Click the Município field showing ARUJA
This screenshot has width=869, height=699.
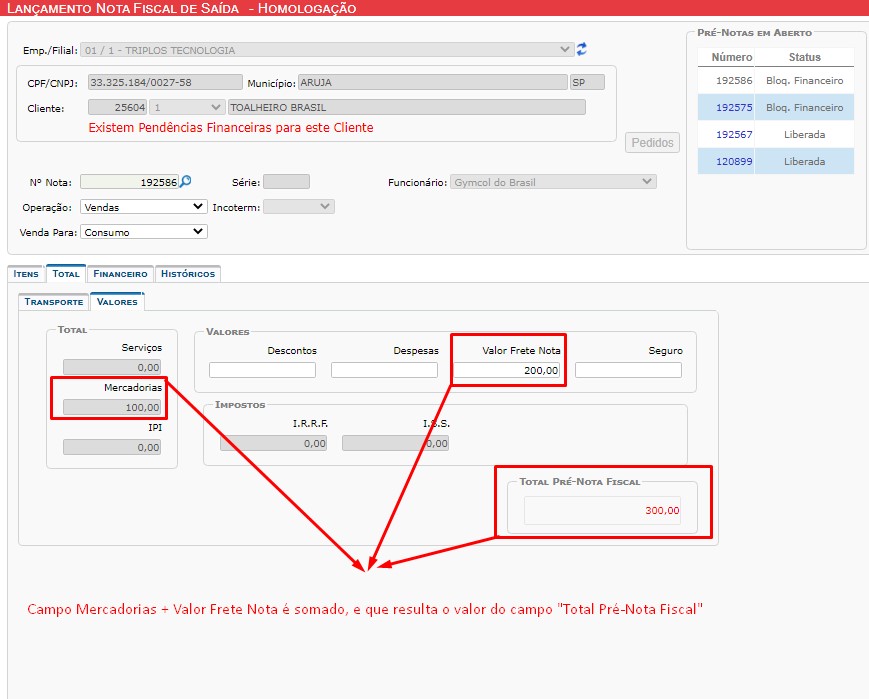coord(433,82)
